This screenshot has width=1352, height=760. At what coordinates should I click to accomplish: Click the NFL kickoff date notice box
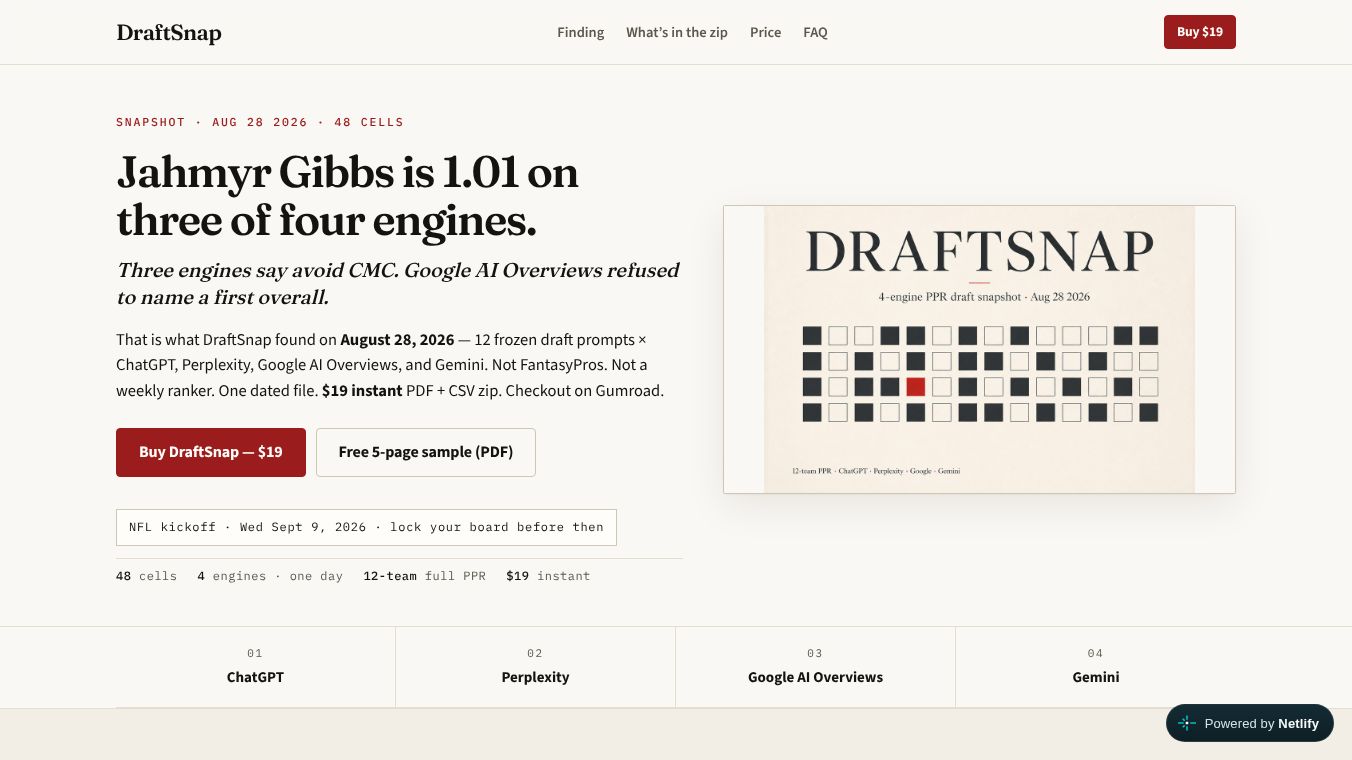(366, 527)
